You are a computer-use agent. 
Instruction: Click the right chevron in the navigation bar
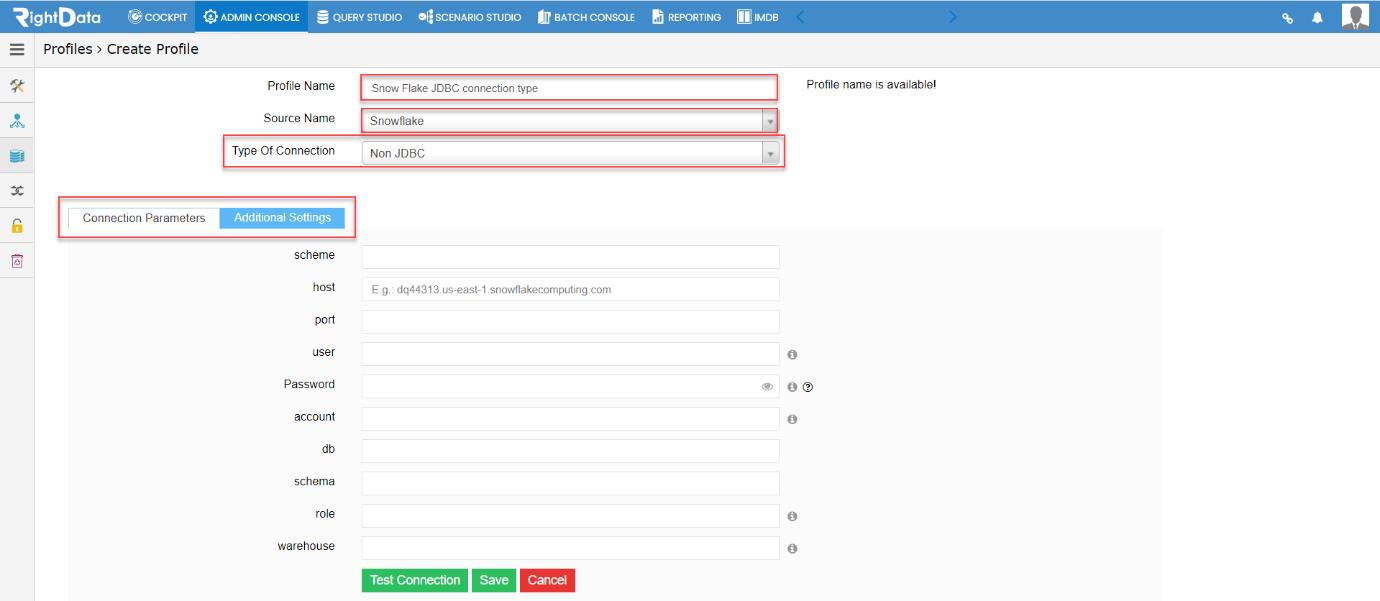click(951, 16)
